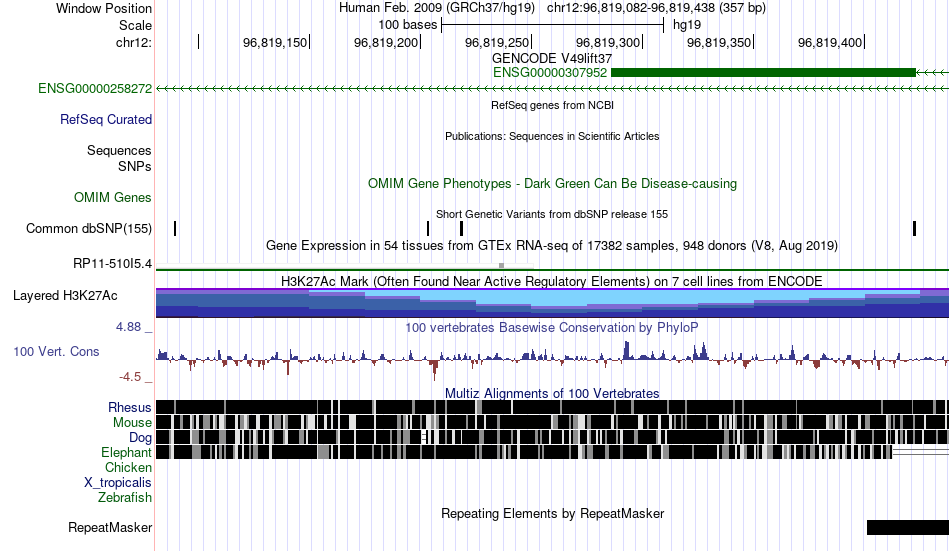Click the RepeatMasker track label
The height and width of the screenshot is (551, 950).
(x=110, y=527)
